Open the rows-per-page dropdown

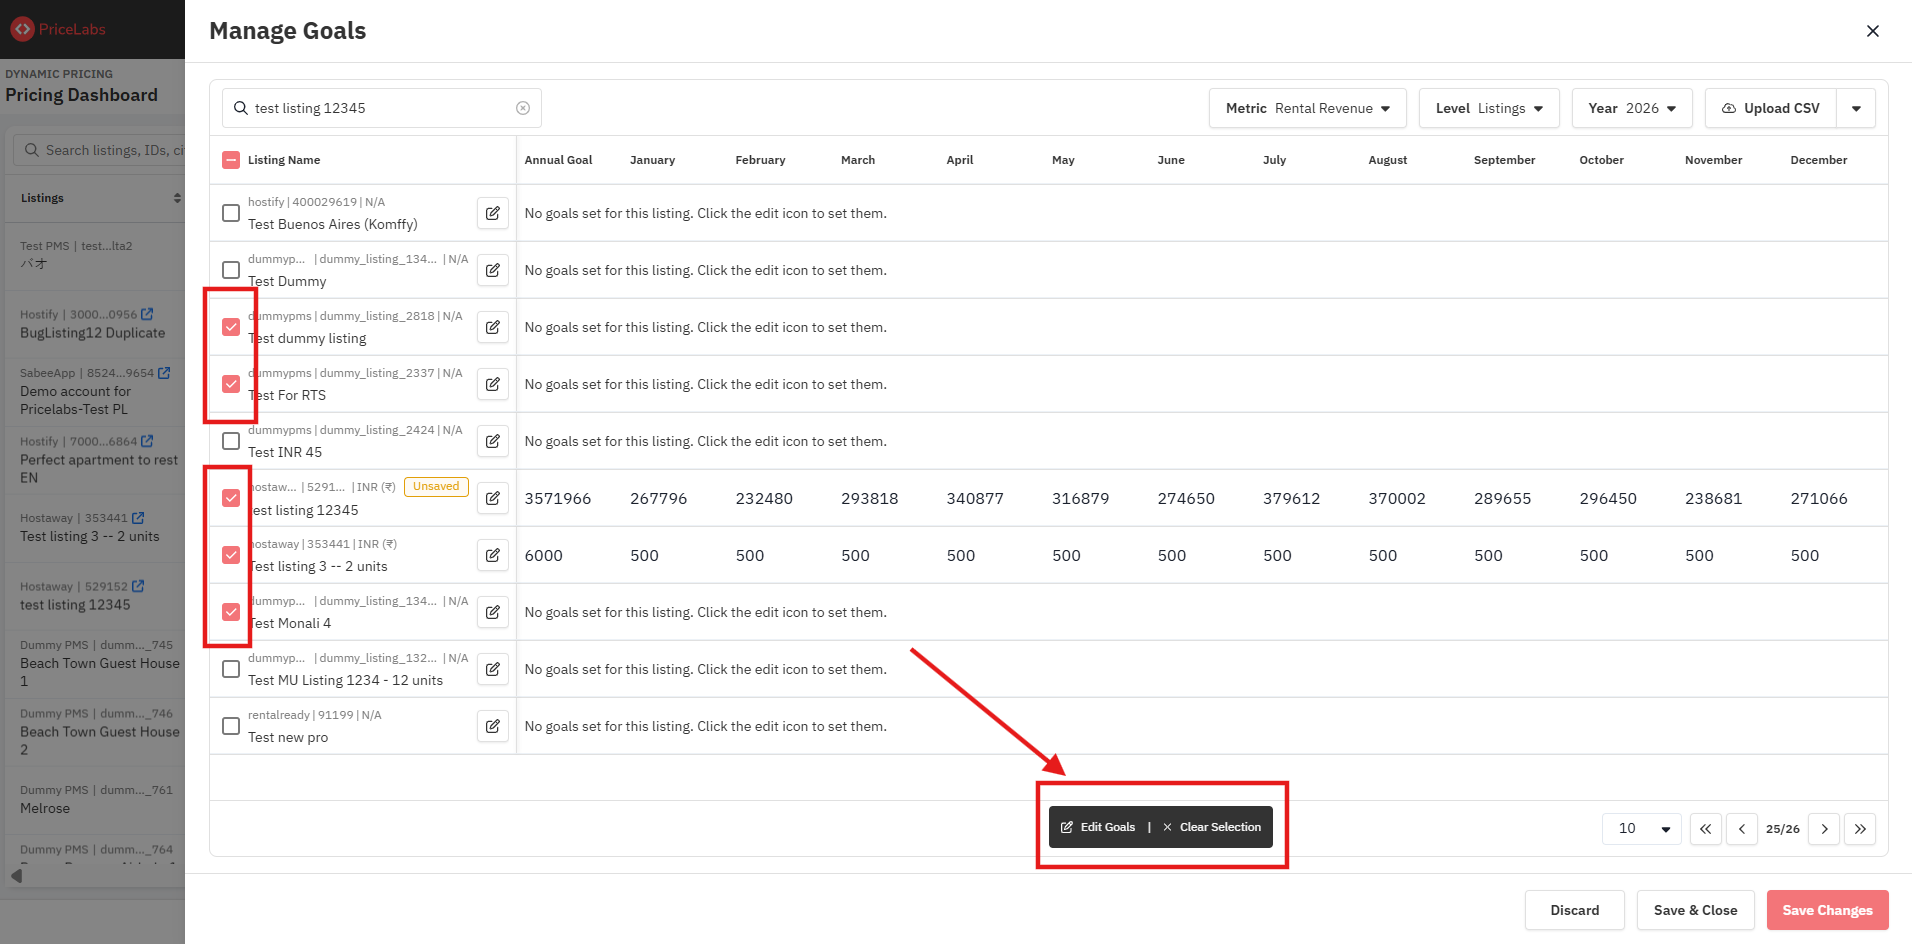pos(1642,829)
